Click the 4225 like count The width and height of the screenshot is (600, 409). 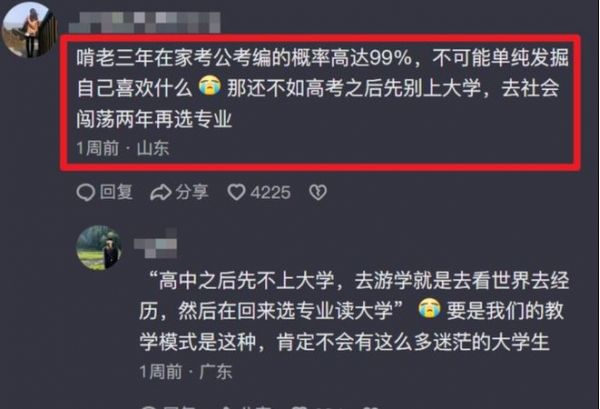click(x=271, y=193)
